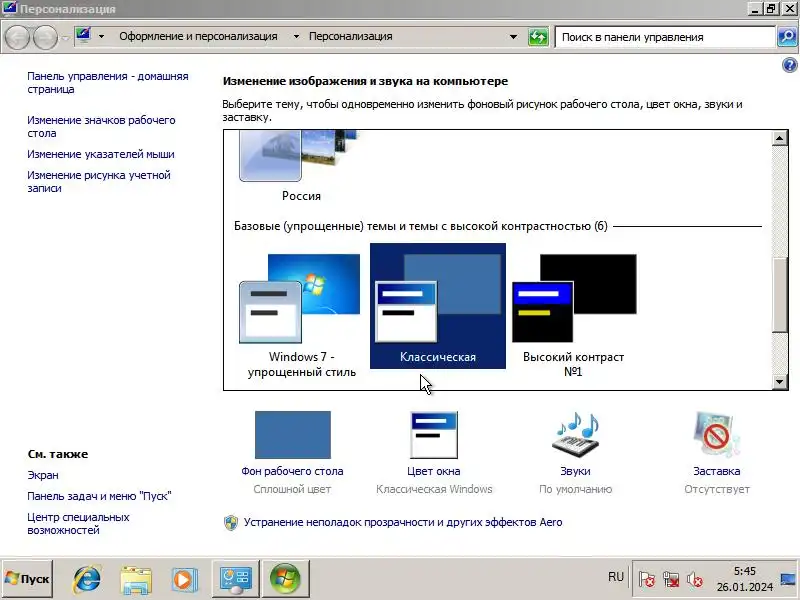Click the theme list scrollbar thumb
800x600 pixels.
tap(780, 295)
